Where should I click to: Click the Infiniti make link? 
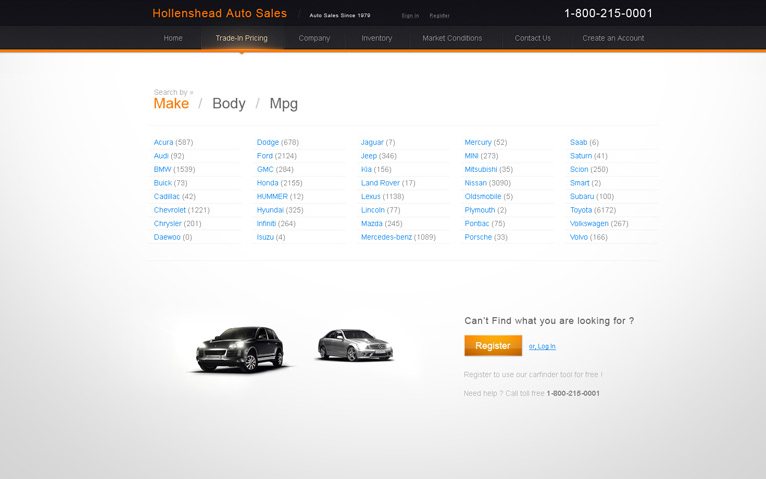pos(266,224)
